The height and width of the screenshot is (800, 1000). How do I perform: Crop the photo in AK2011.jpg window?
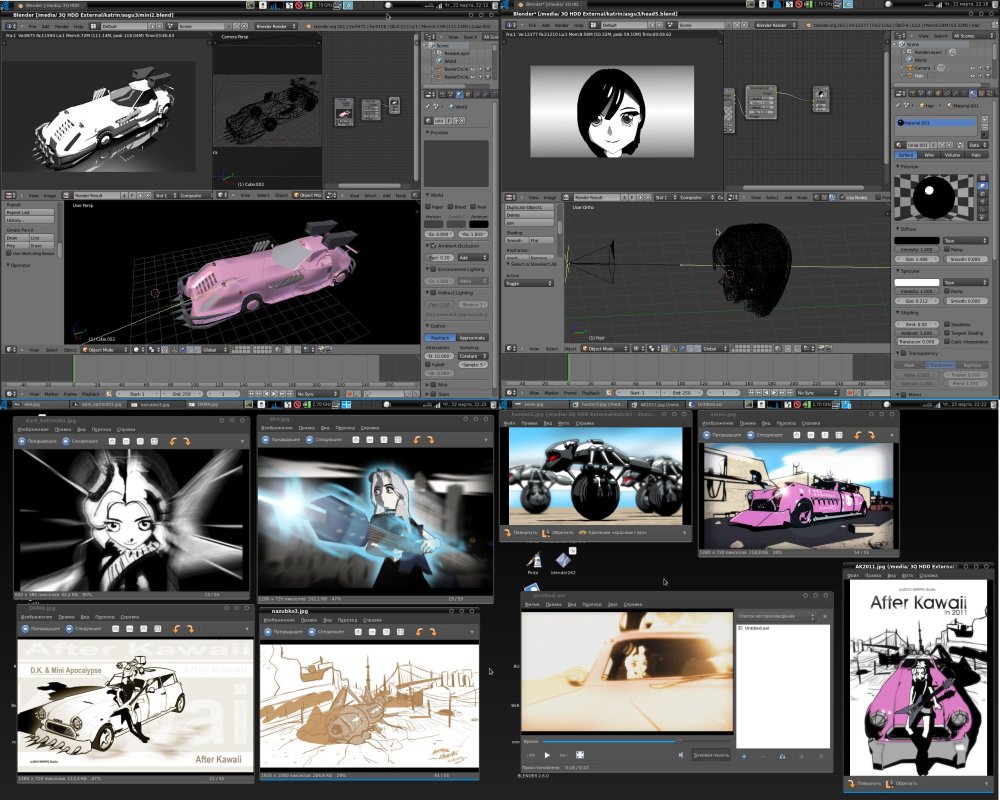click(x=901, y=783)
